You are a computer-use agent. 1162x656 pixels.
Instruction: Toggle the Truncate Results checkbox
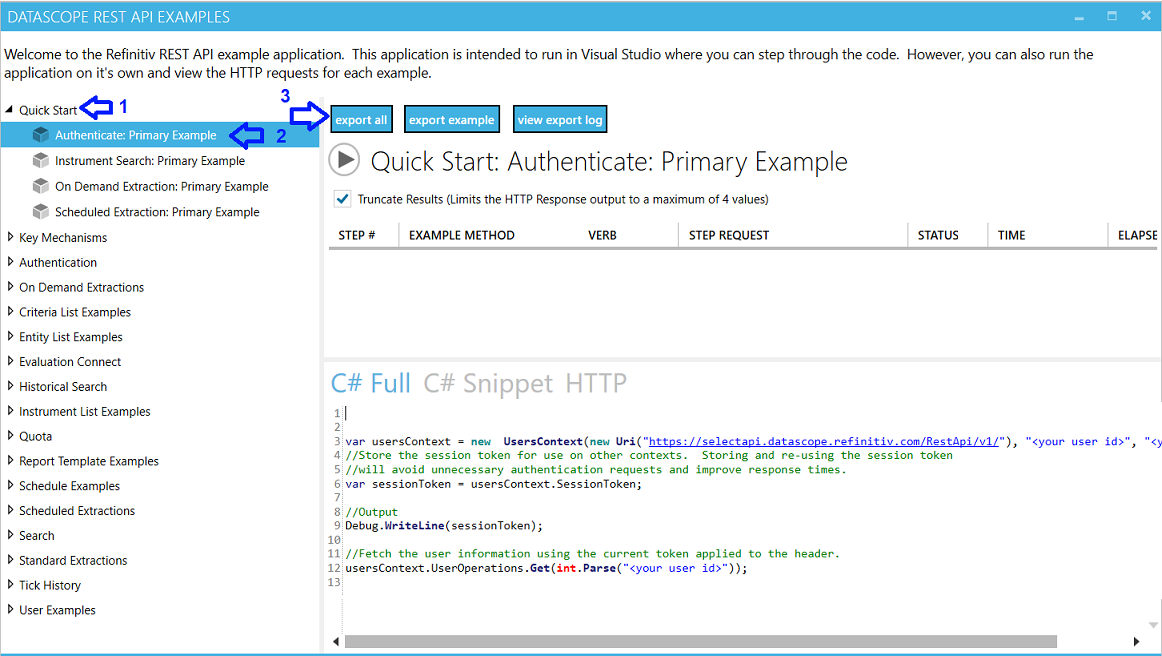point(342,199)
